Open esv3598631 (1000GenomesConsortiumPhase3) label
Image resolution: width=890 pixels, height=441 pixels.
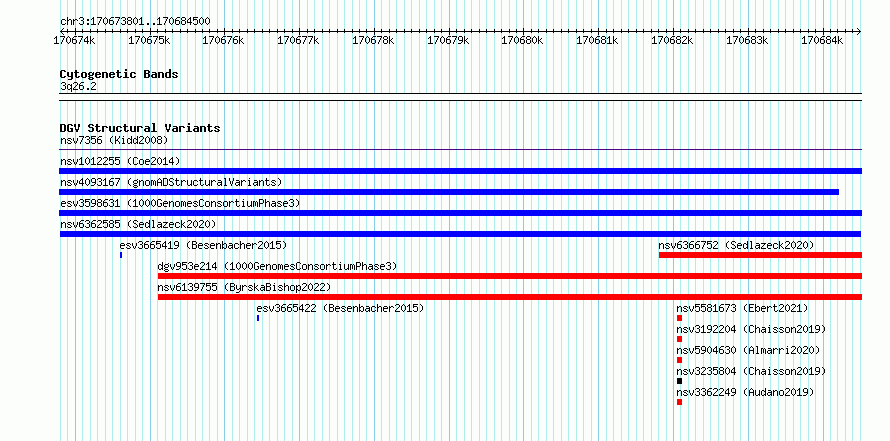pyautogui.click(x=180, y=203)
